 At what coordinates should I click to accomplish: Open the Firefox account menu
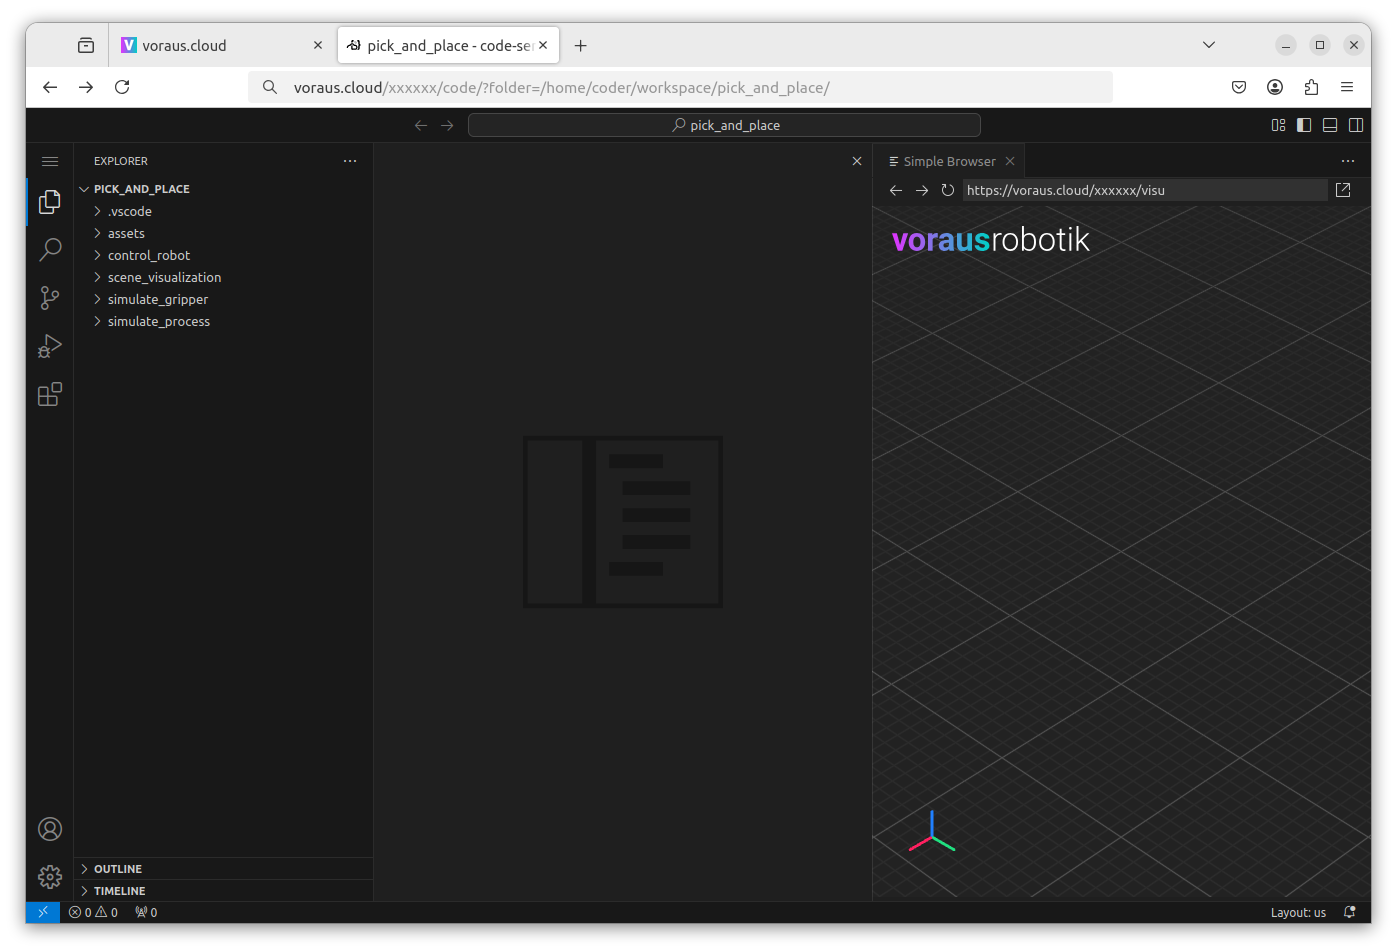point(1275,87)
